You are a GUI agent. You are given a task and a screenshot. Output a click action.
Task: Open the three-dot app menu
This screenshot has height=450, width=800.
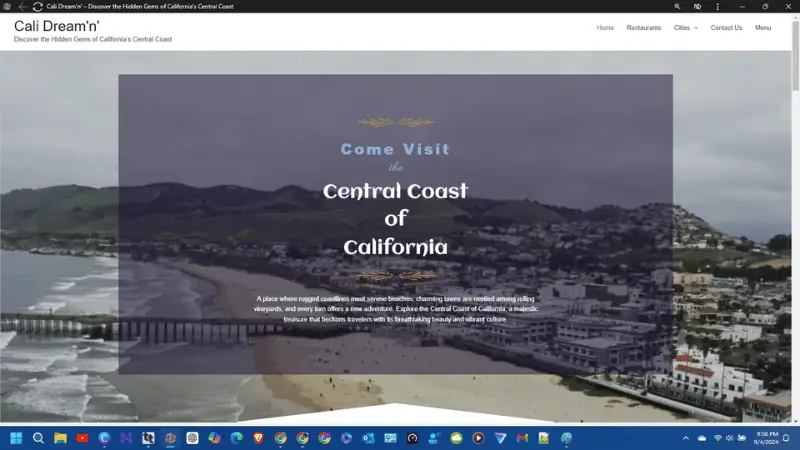[717, 7]
